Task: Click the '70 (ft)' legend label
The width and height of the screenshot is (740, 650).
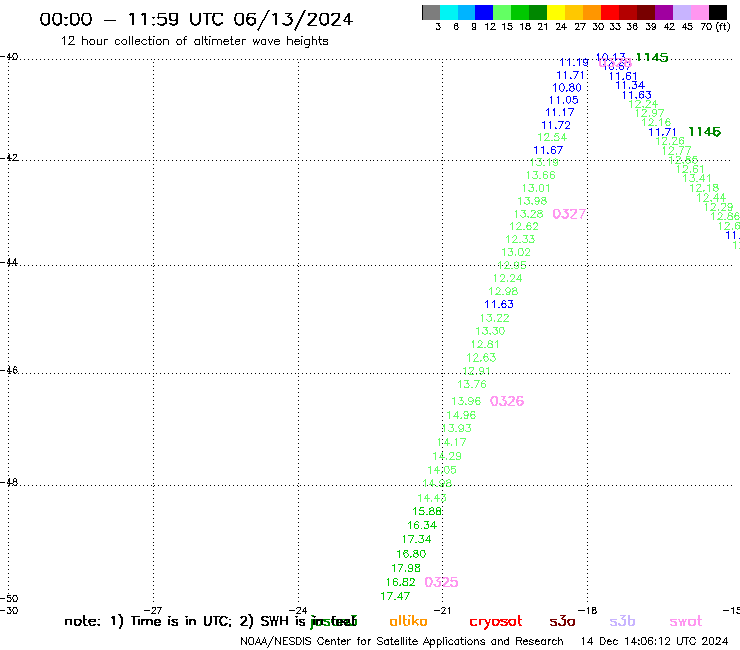Action: click(715, 26)
